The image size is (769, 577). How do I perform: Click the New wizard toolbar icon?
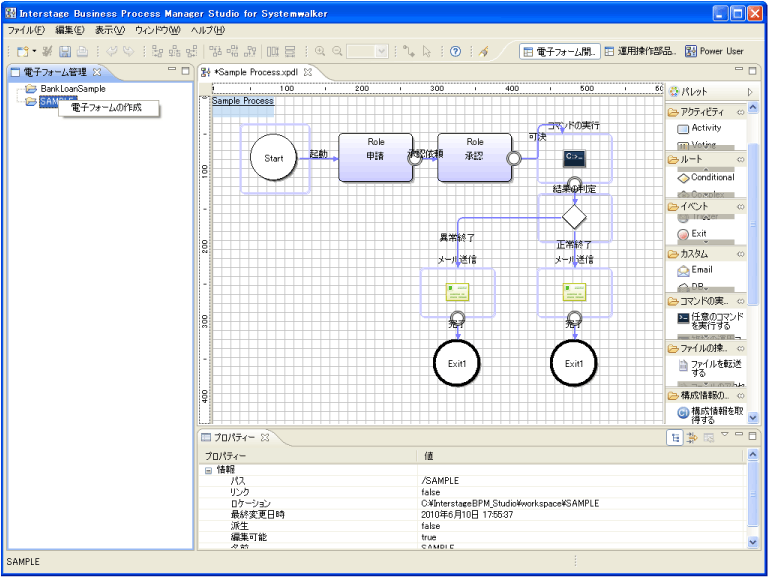(22, 51)
